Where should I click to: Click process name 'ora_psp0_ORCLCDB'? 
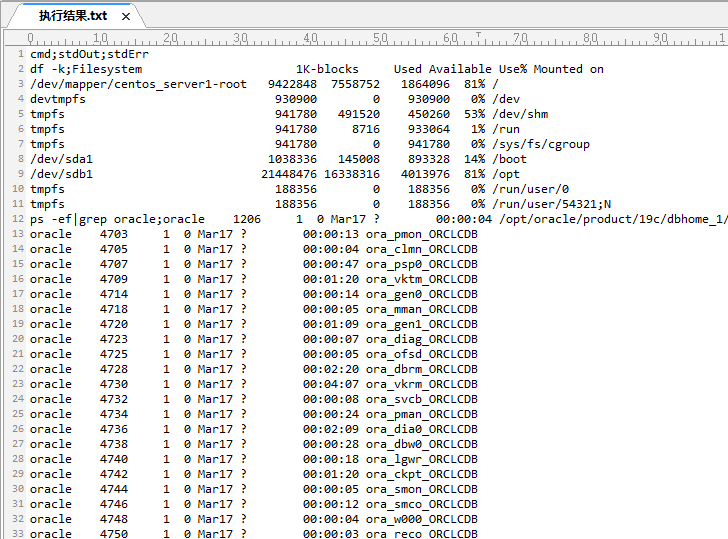pyautogui.click(x=422, y=264)
